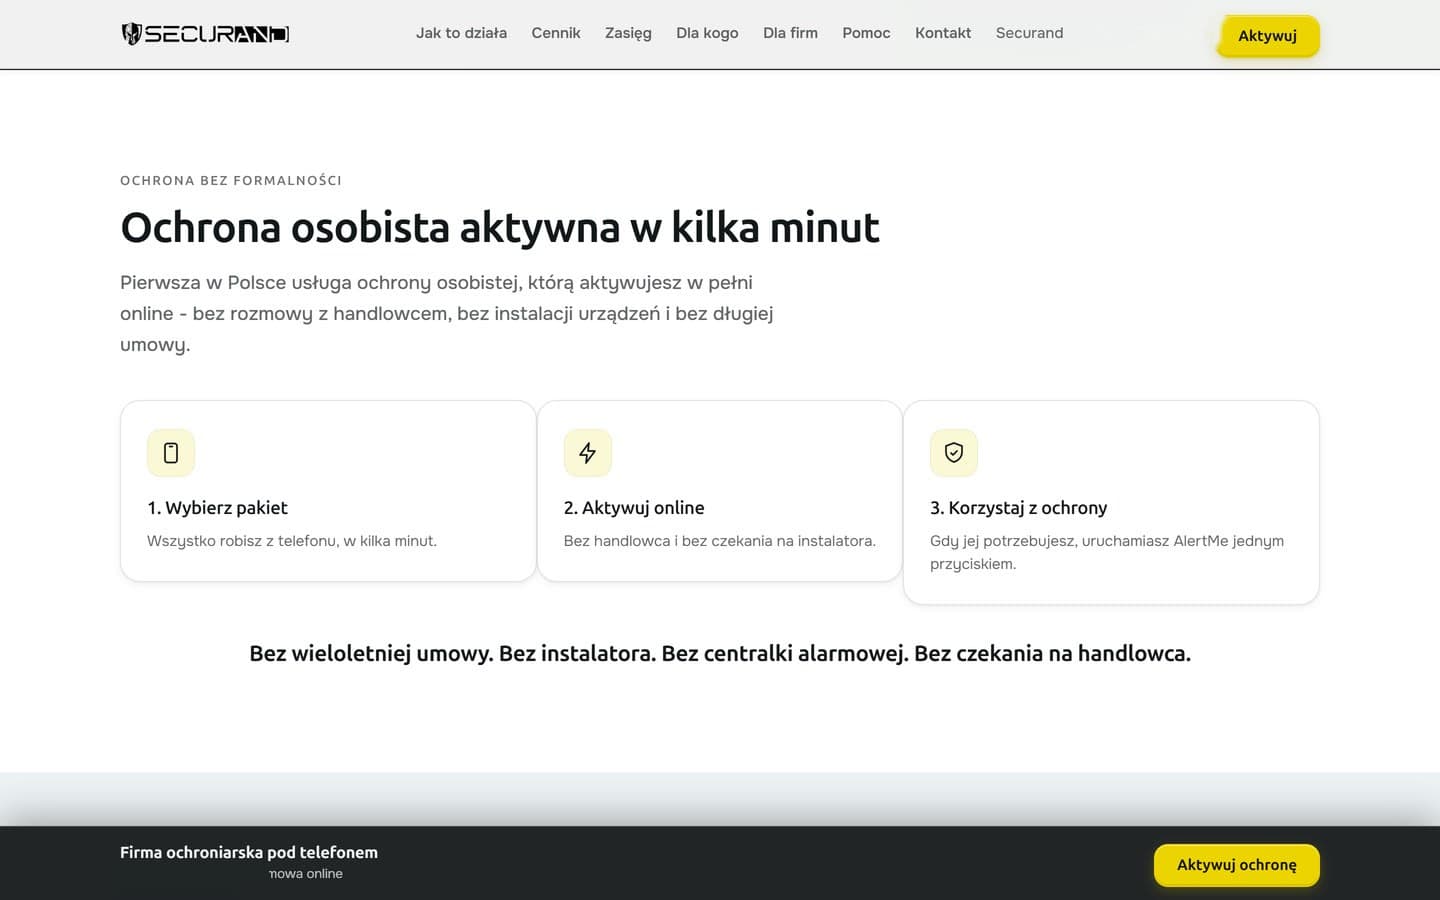Viewport: 1440px width, 900px height.
Task: Click the 'Pierwsza w Polsce usługa ochrony osobistej' paragraph
Action: click(x=447, y=313)
